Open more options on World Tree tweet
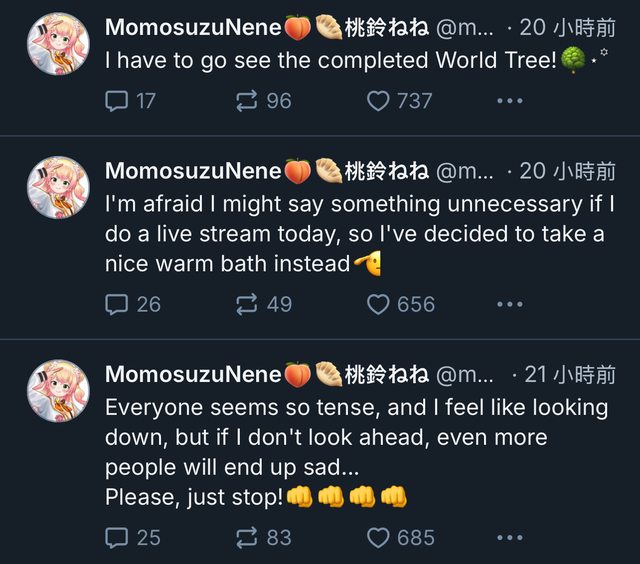 pos(510,100)
